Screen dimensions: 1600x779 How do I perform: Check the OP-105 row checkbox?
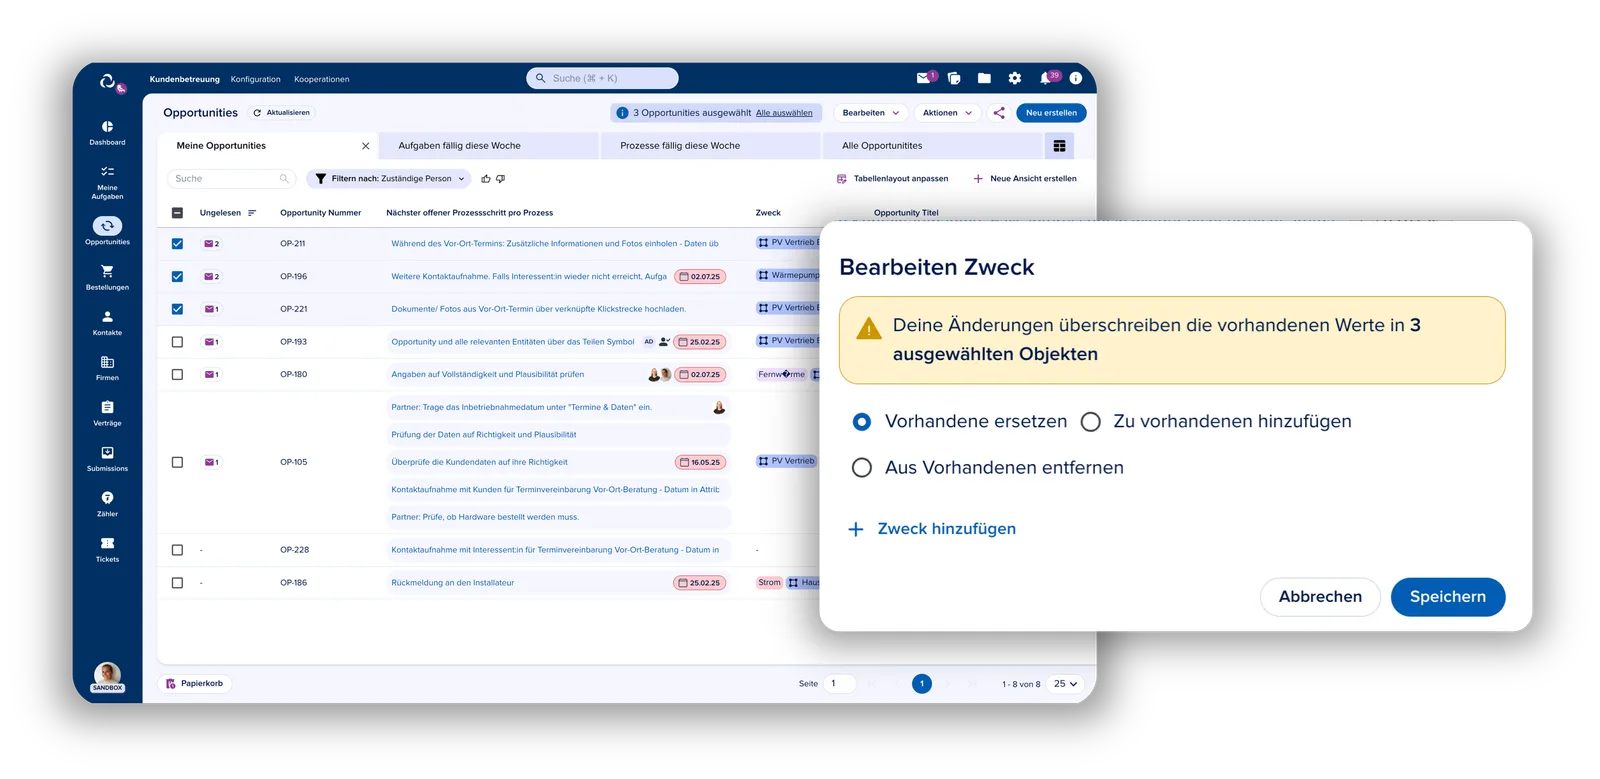[177, 462]
